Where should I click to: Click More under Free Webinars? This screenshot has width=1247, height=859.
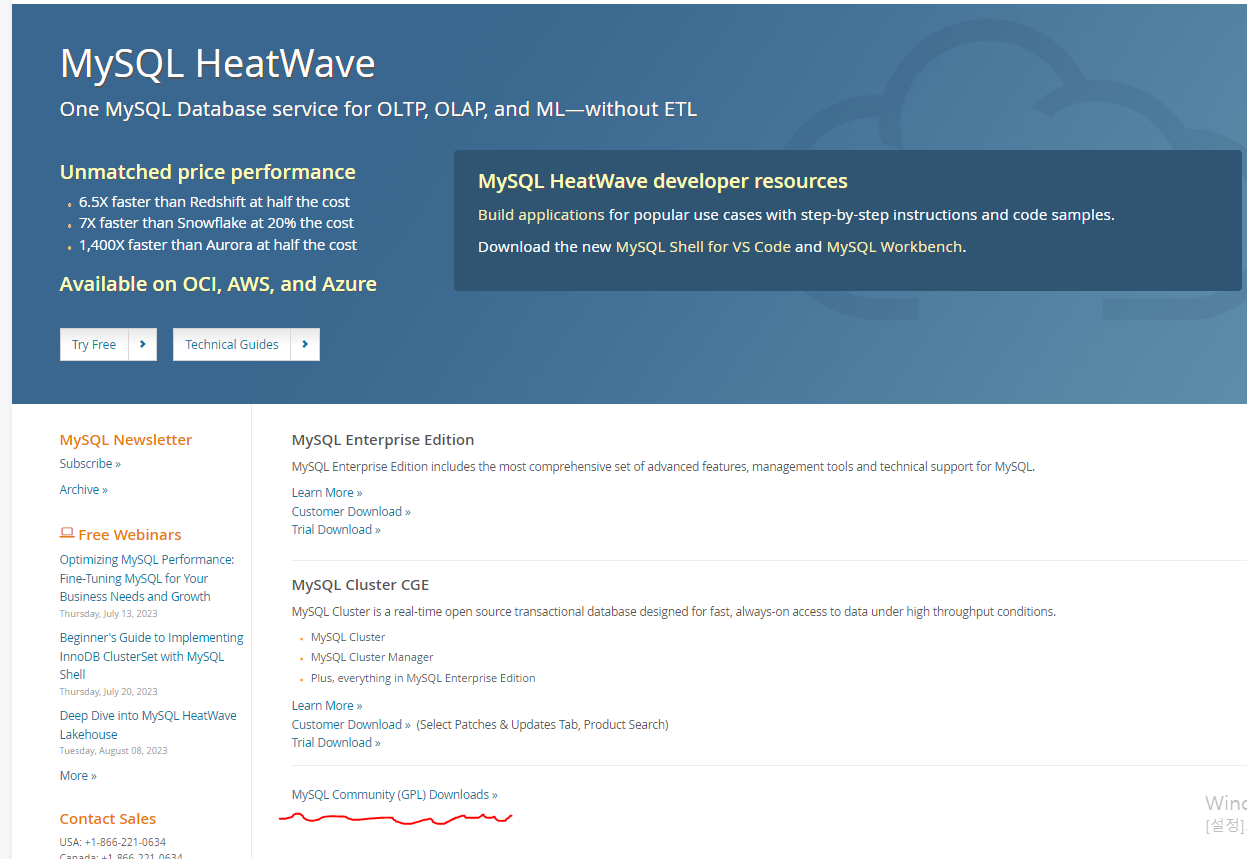(x=78, y=776)
